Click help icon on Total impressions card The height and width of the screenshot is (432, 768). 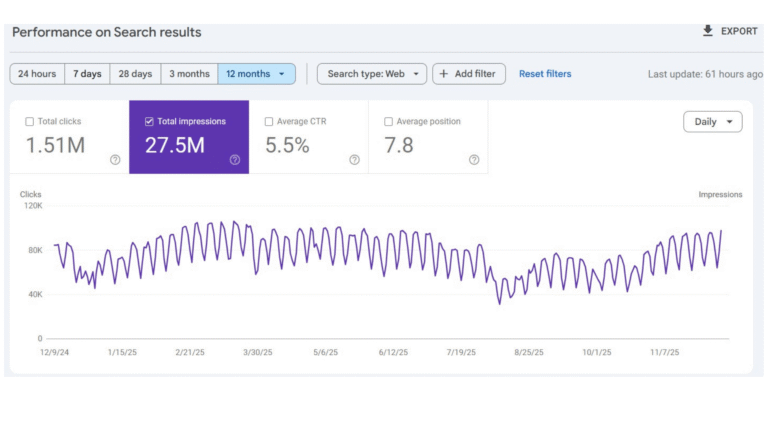(235, 159)
